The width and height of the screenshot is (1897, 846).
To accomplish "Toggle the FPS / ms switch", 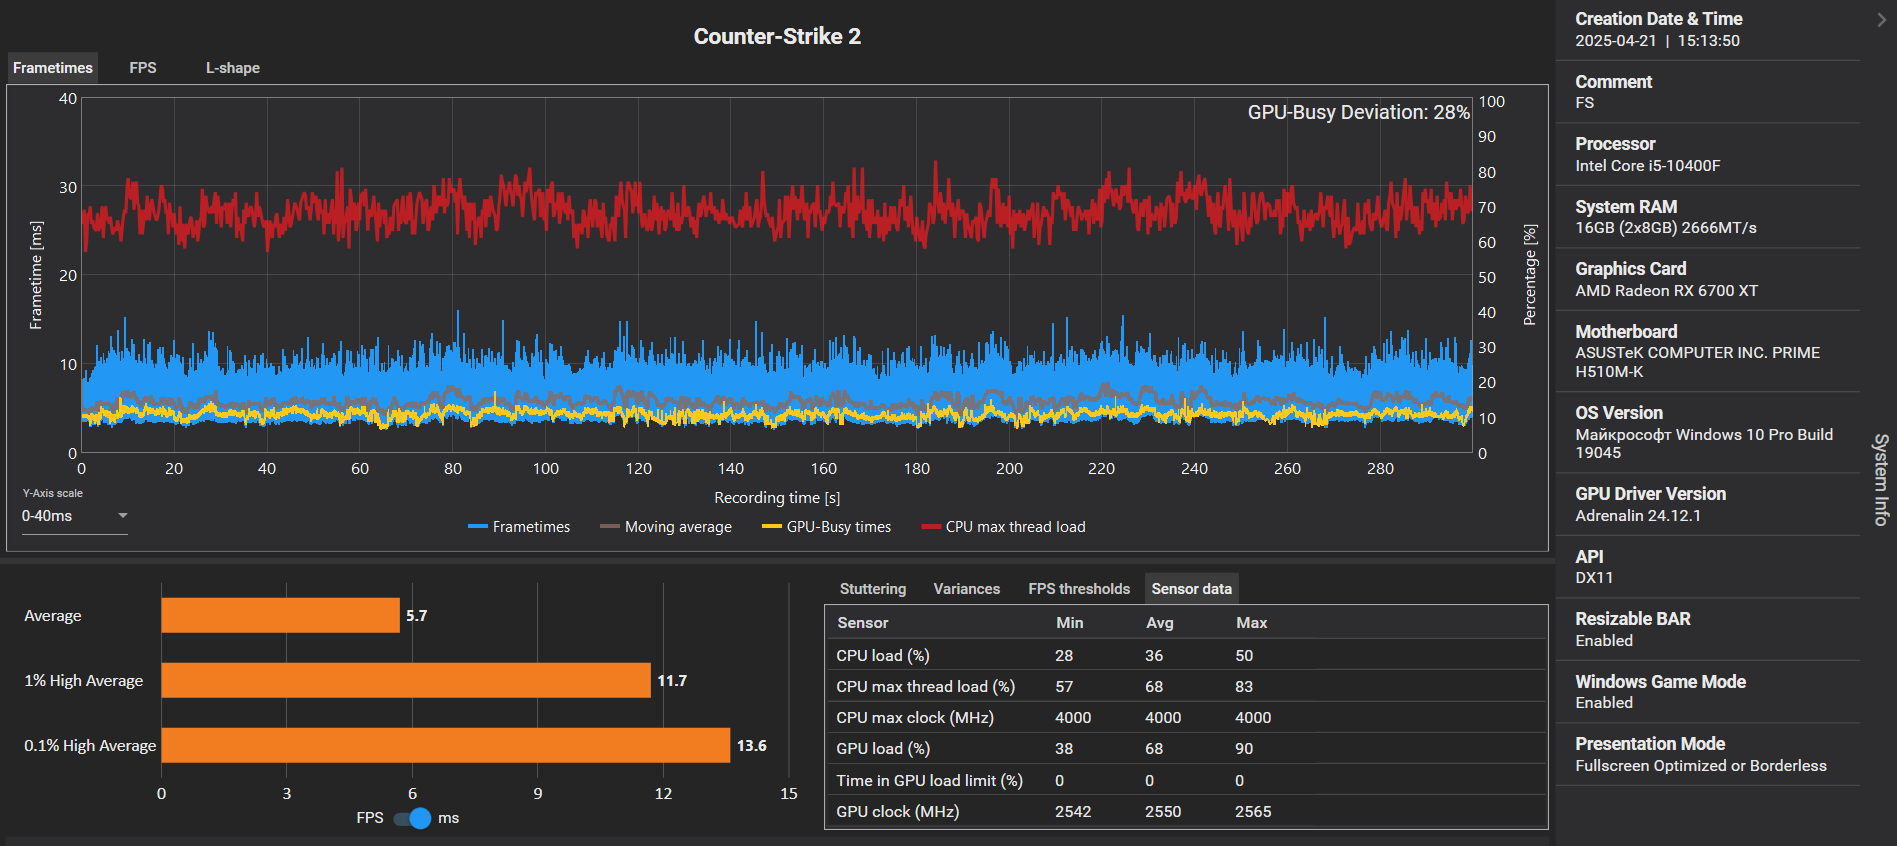I will (x=412, y=818).
